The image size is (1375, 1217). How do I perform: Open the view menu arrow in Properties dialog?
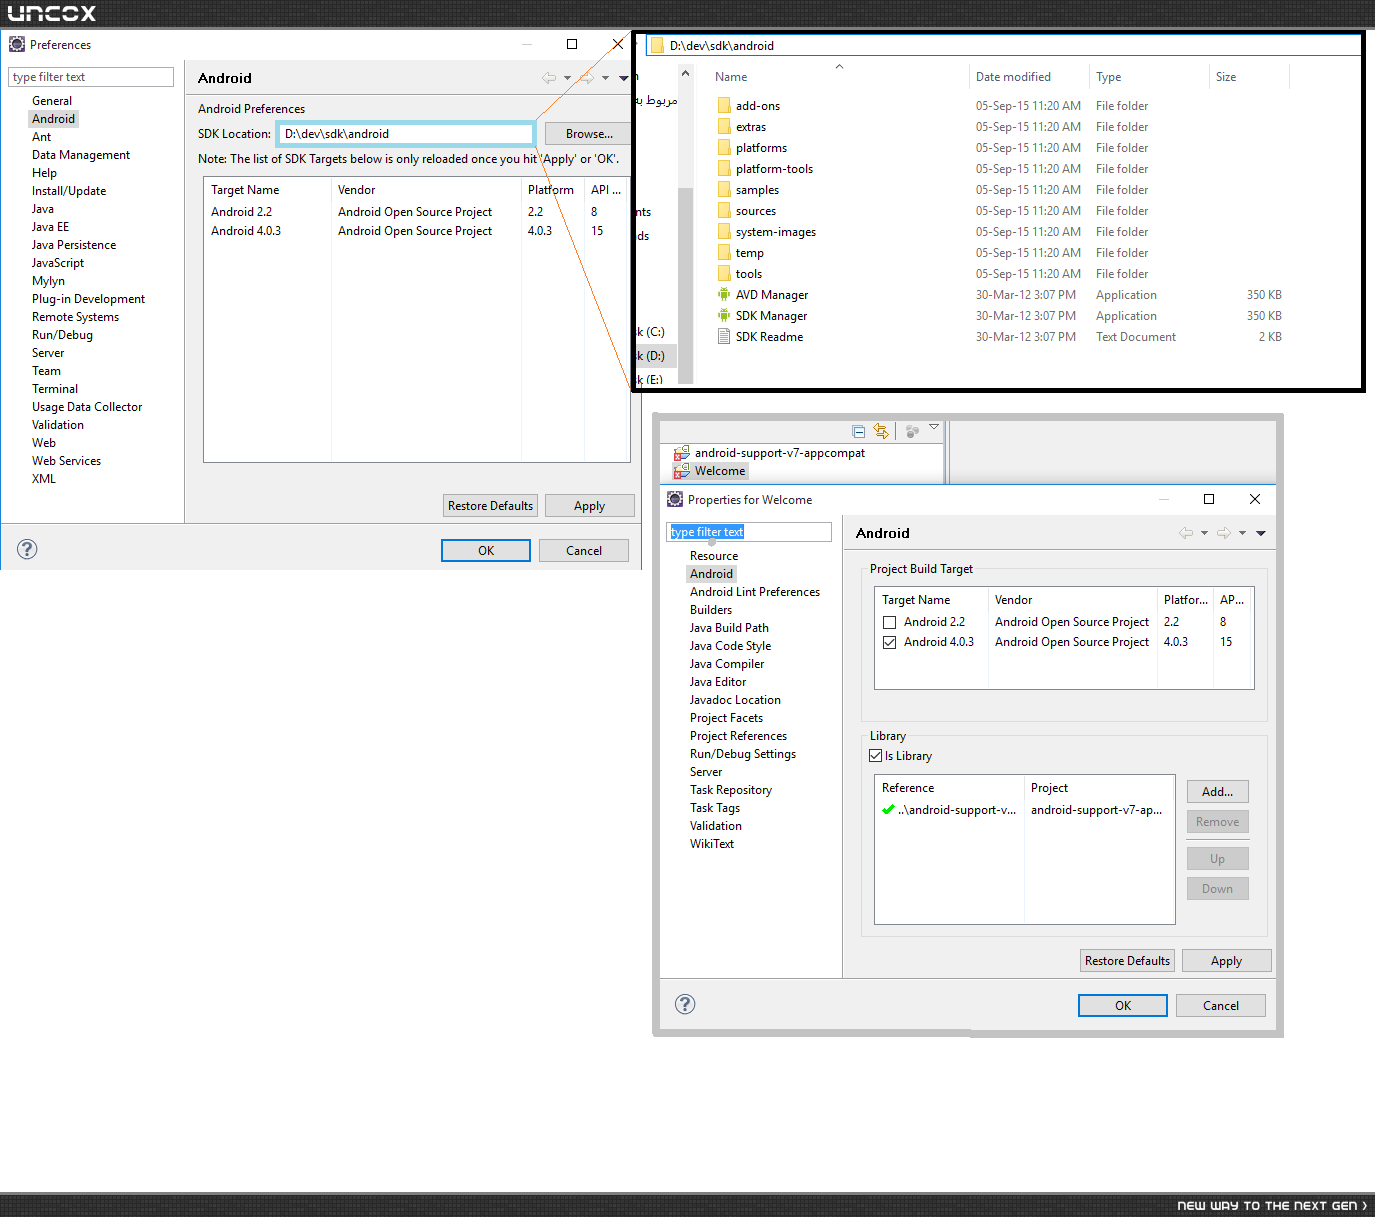point(1261,533)
